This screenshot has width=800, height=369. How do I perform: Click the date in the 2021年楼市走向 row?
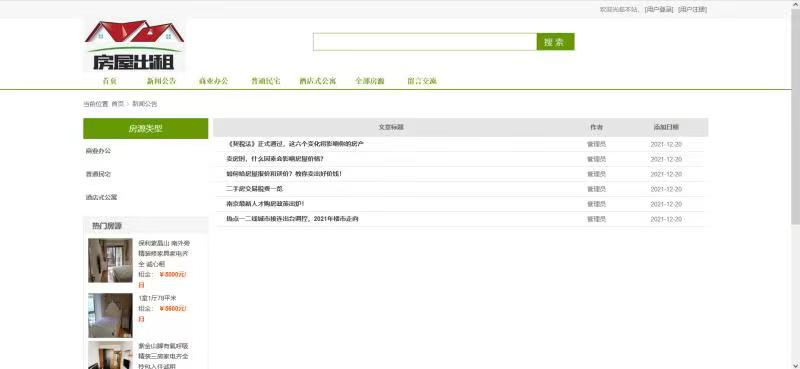[x=666, y=219]
